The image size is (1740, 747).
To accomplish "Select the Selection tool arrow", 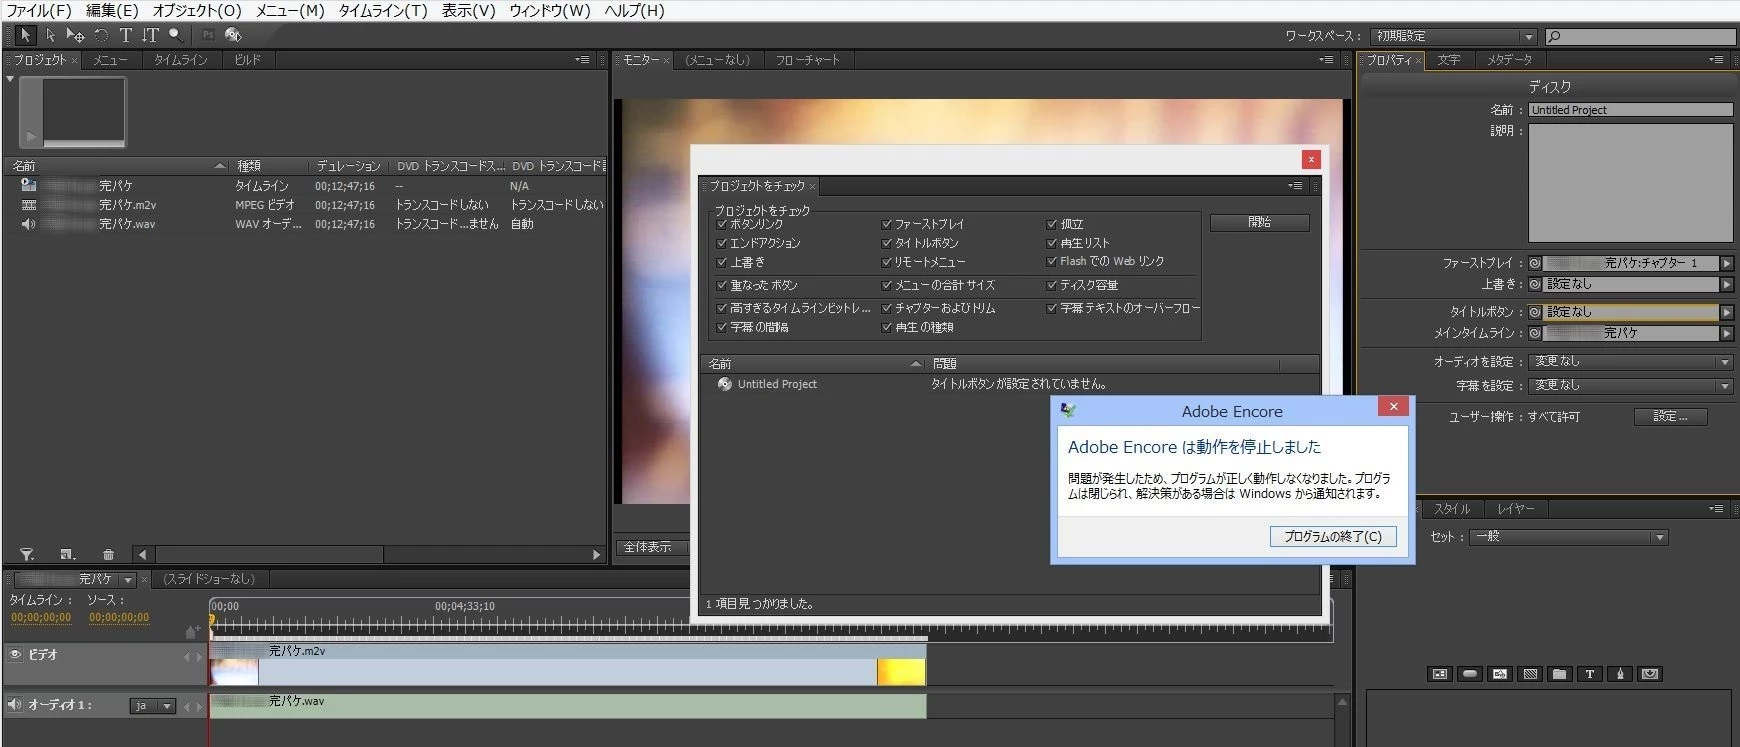I will click(25, 35).
